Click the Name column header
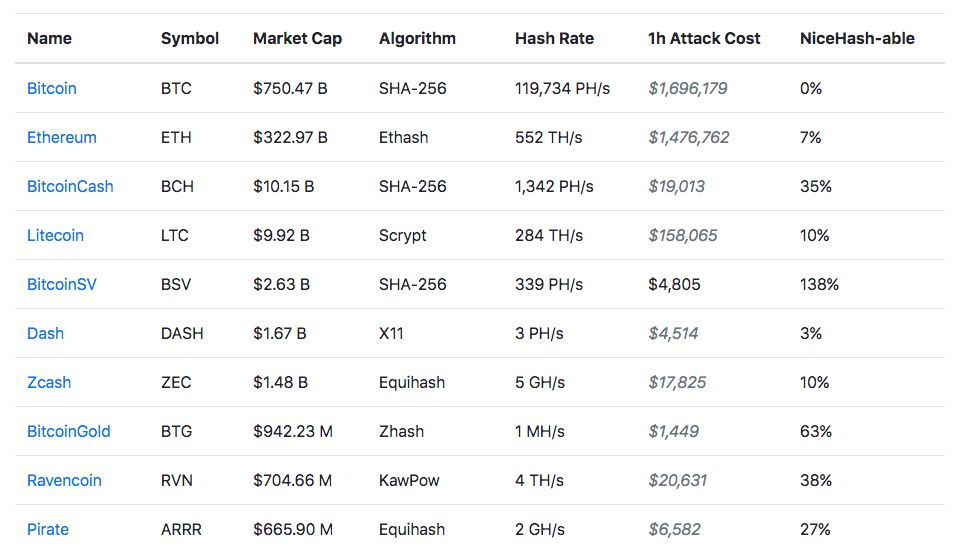Image resolution: width=955 pixels, height=548 pixels. coord(49,39)
